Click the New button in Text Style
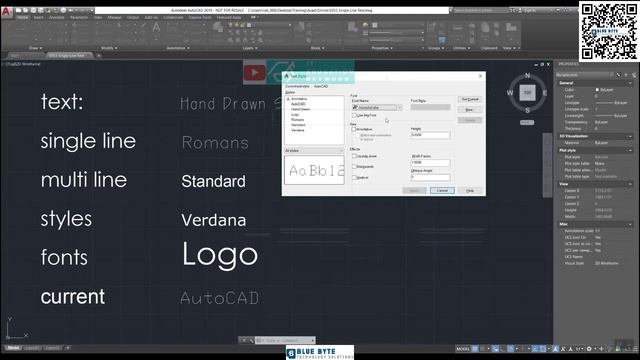Image resolution: width=640 pixels, height=360 pixels. 470,110
